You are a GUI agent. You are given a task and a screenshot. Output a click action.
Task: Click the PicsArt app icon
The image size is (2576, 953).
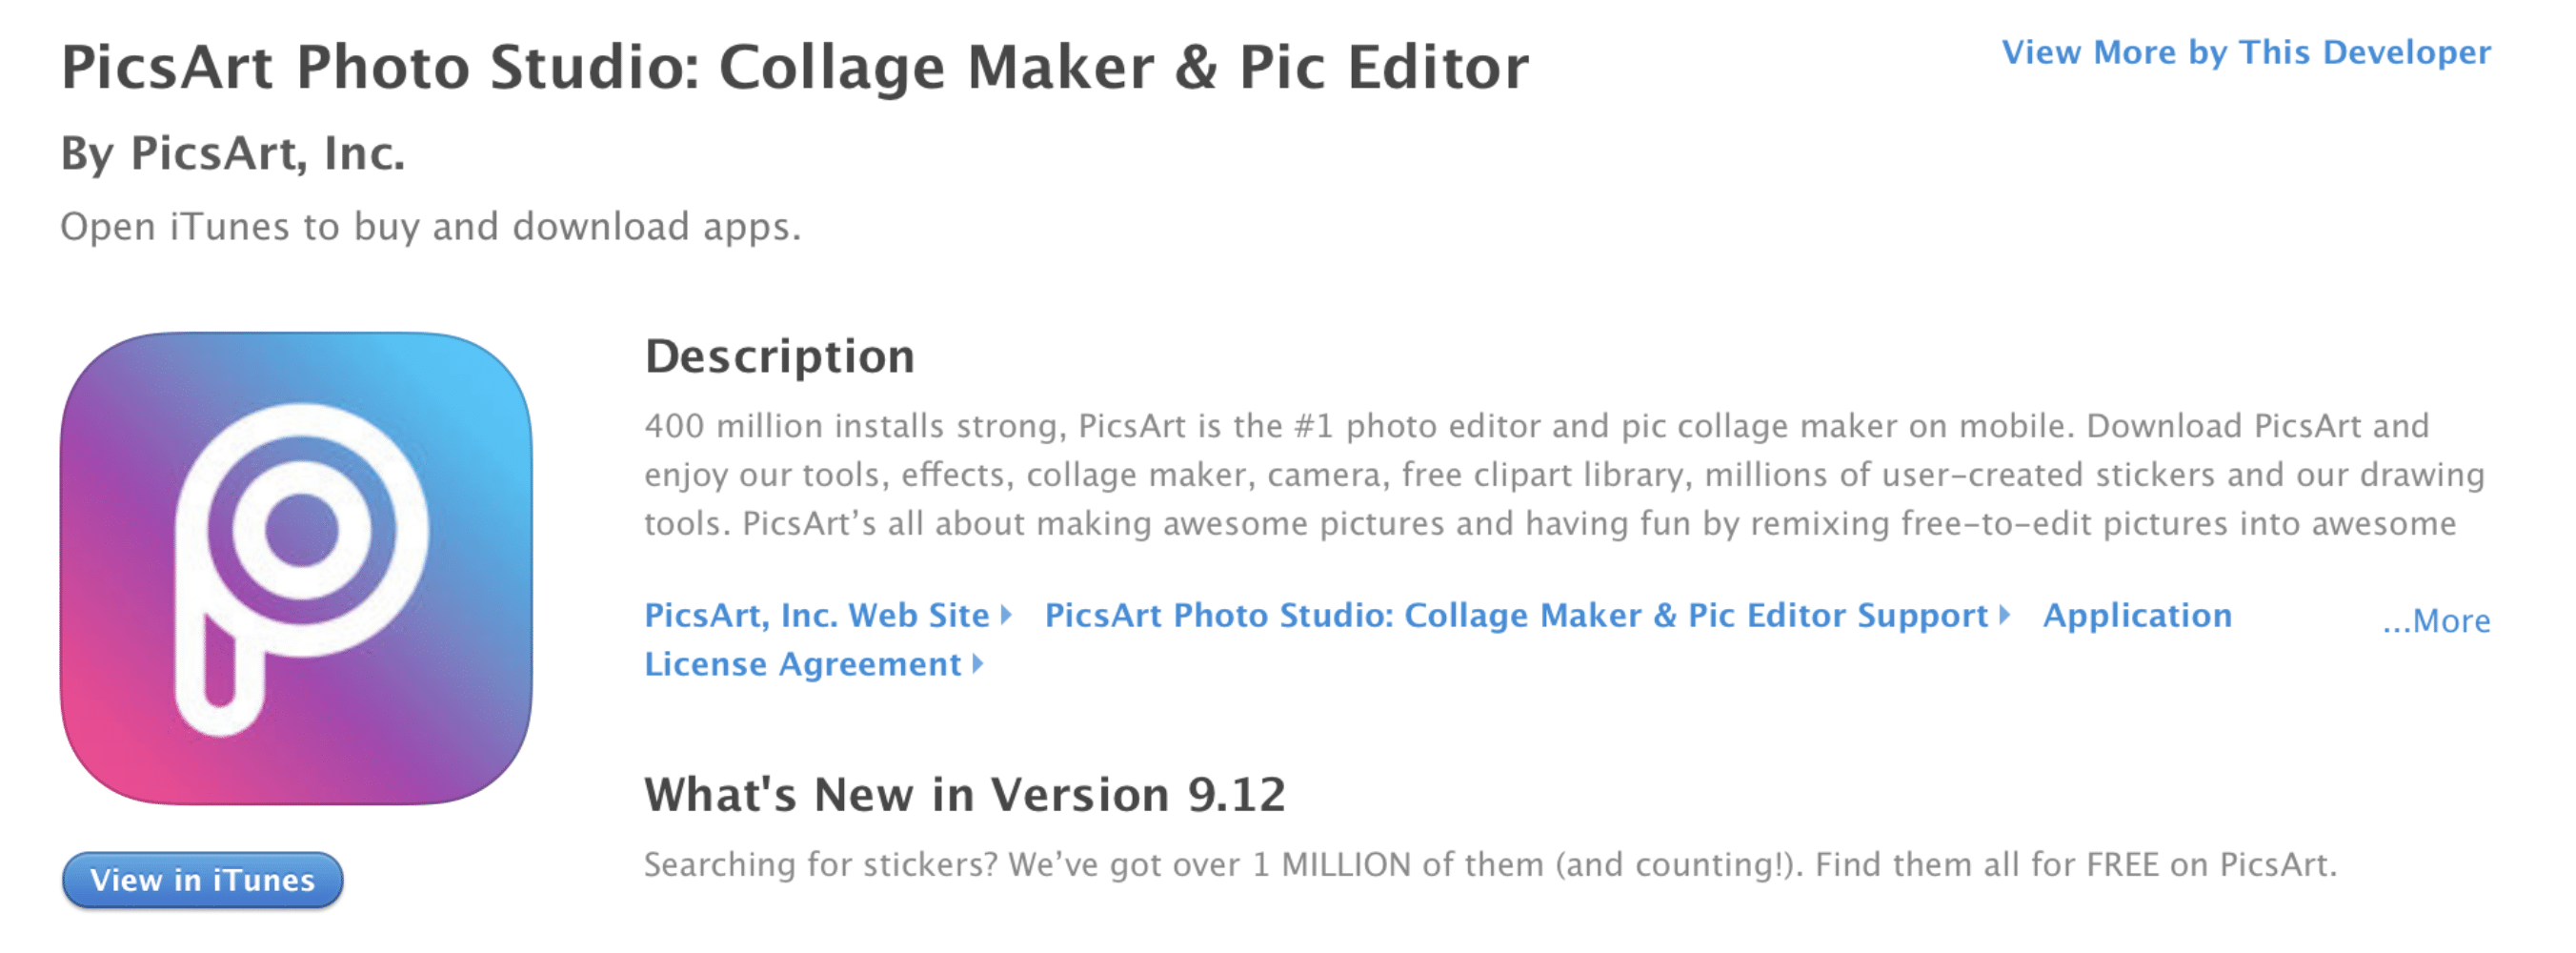(x=296, y=568)
